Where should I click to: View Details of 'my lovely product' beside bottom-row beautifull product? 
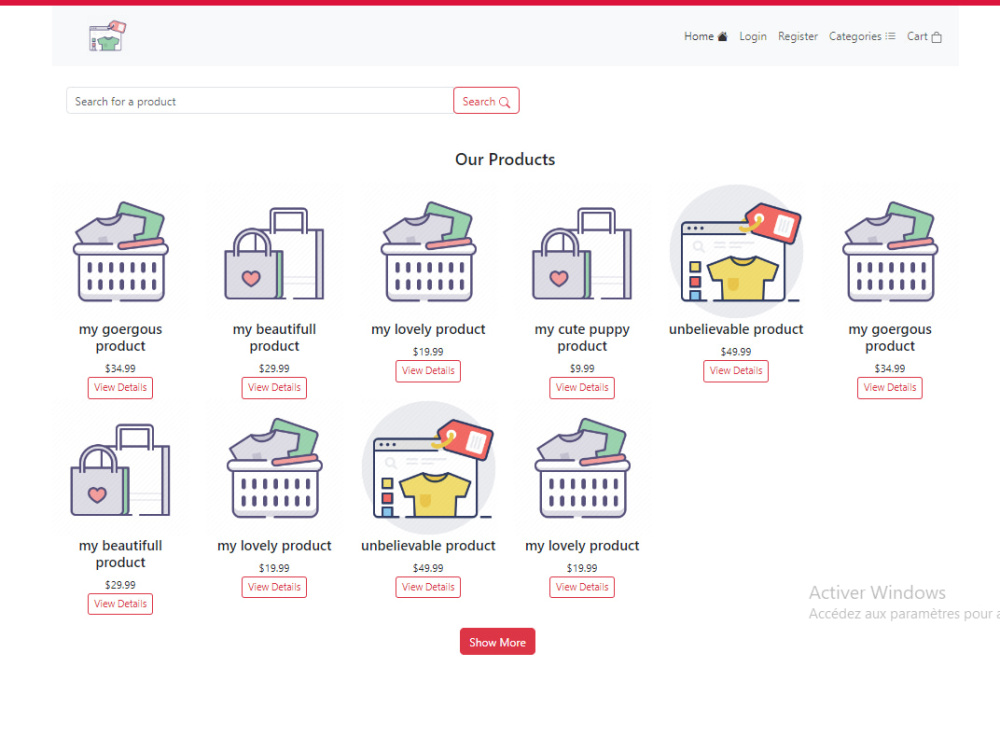(x=274, y=587)
